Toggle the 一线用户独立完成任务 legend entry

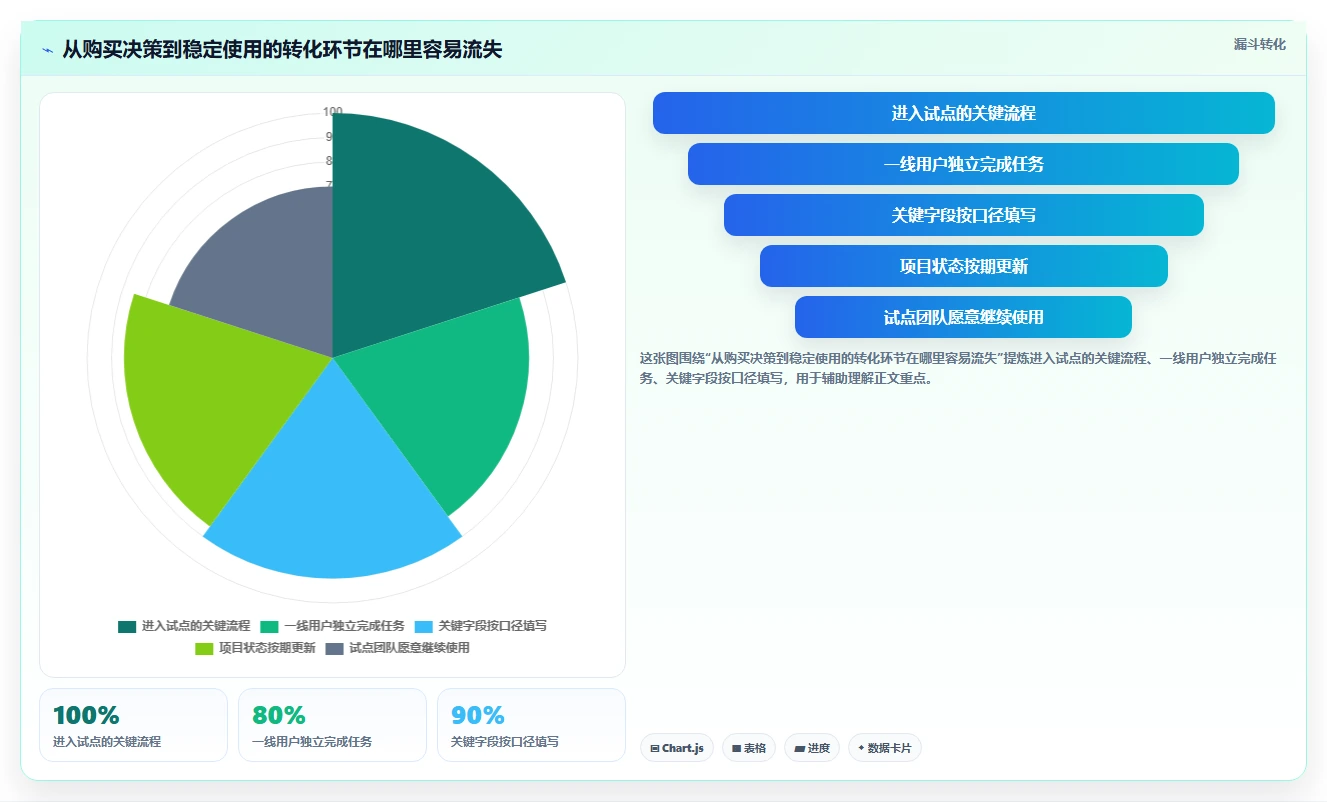pyautogui.click(x=333, y=626)
